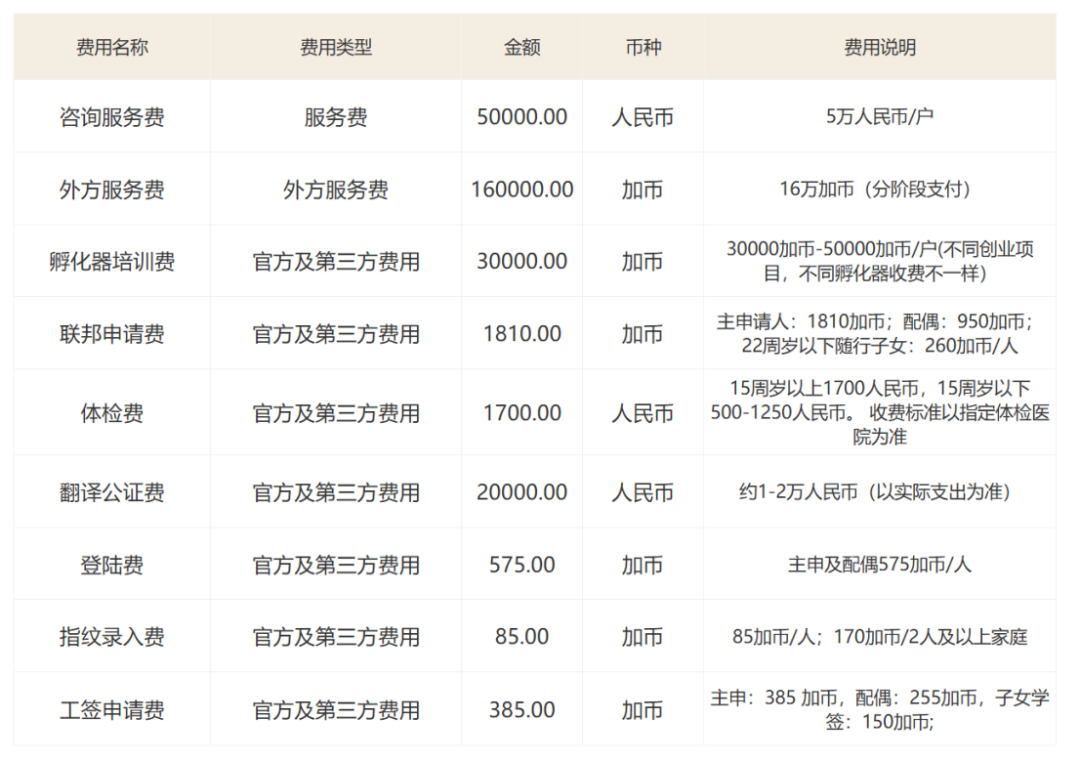Screen dimensions: 1080x760
Task: Select the 工签申请费 cell
Action: (112, 710)
